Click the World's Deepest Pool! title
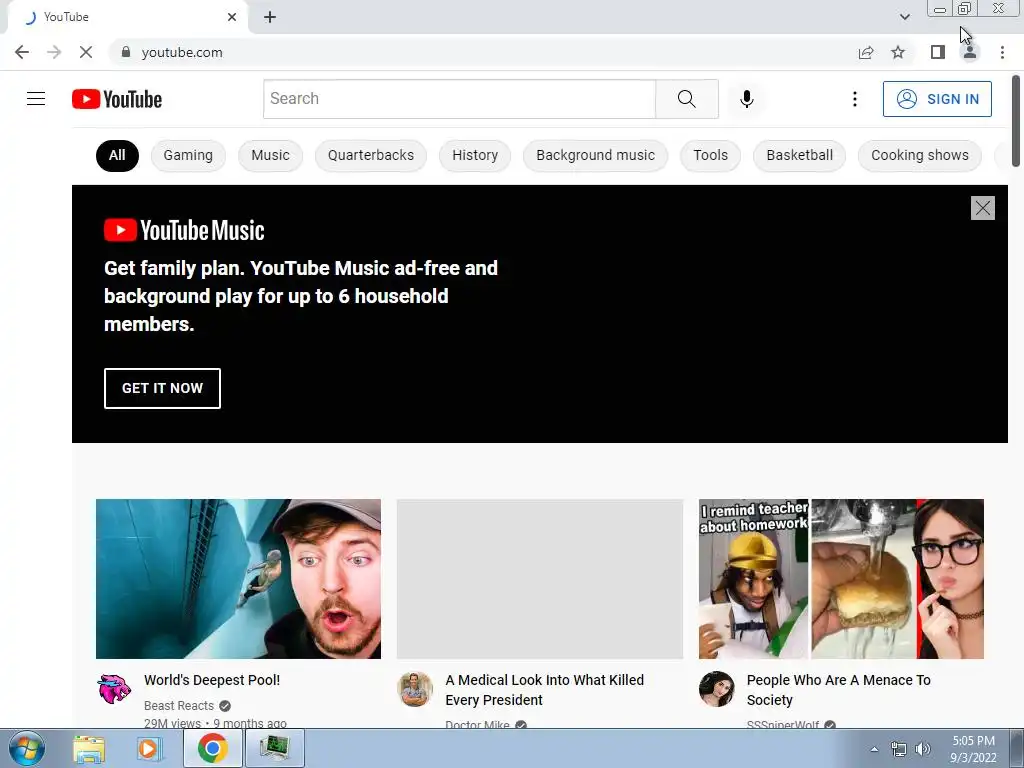 (212, 680)
